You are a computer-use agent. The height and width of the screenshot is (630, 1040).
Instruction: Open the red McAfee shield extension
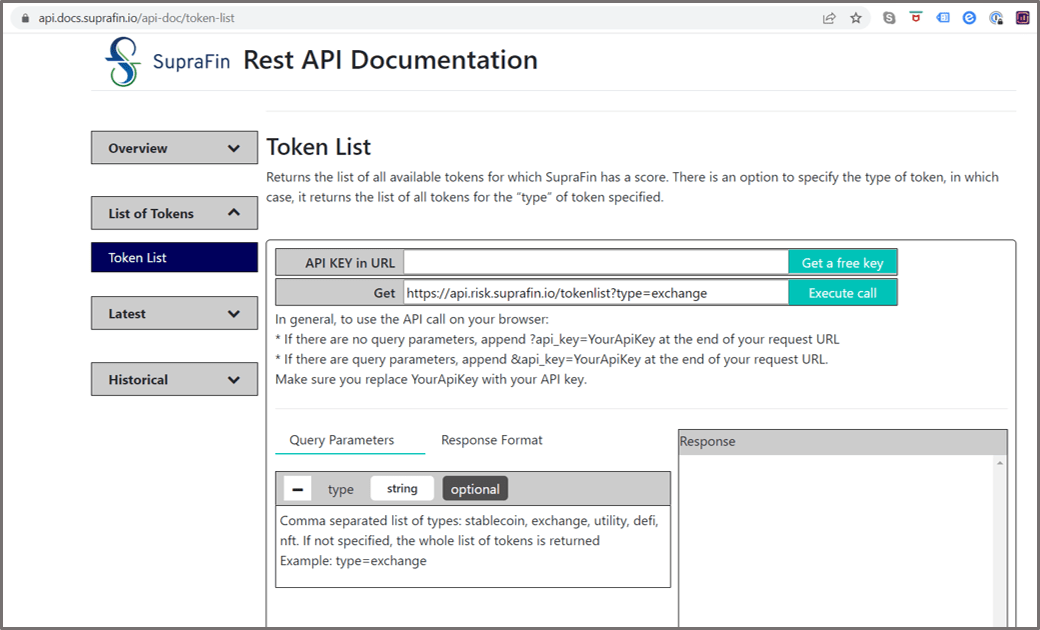(x=915, y=18)
